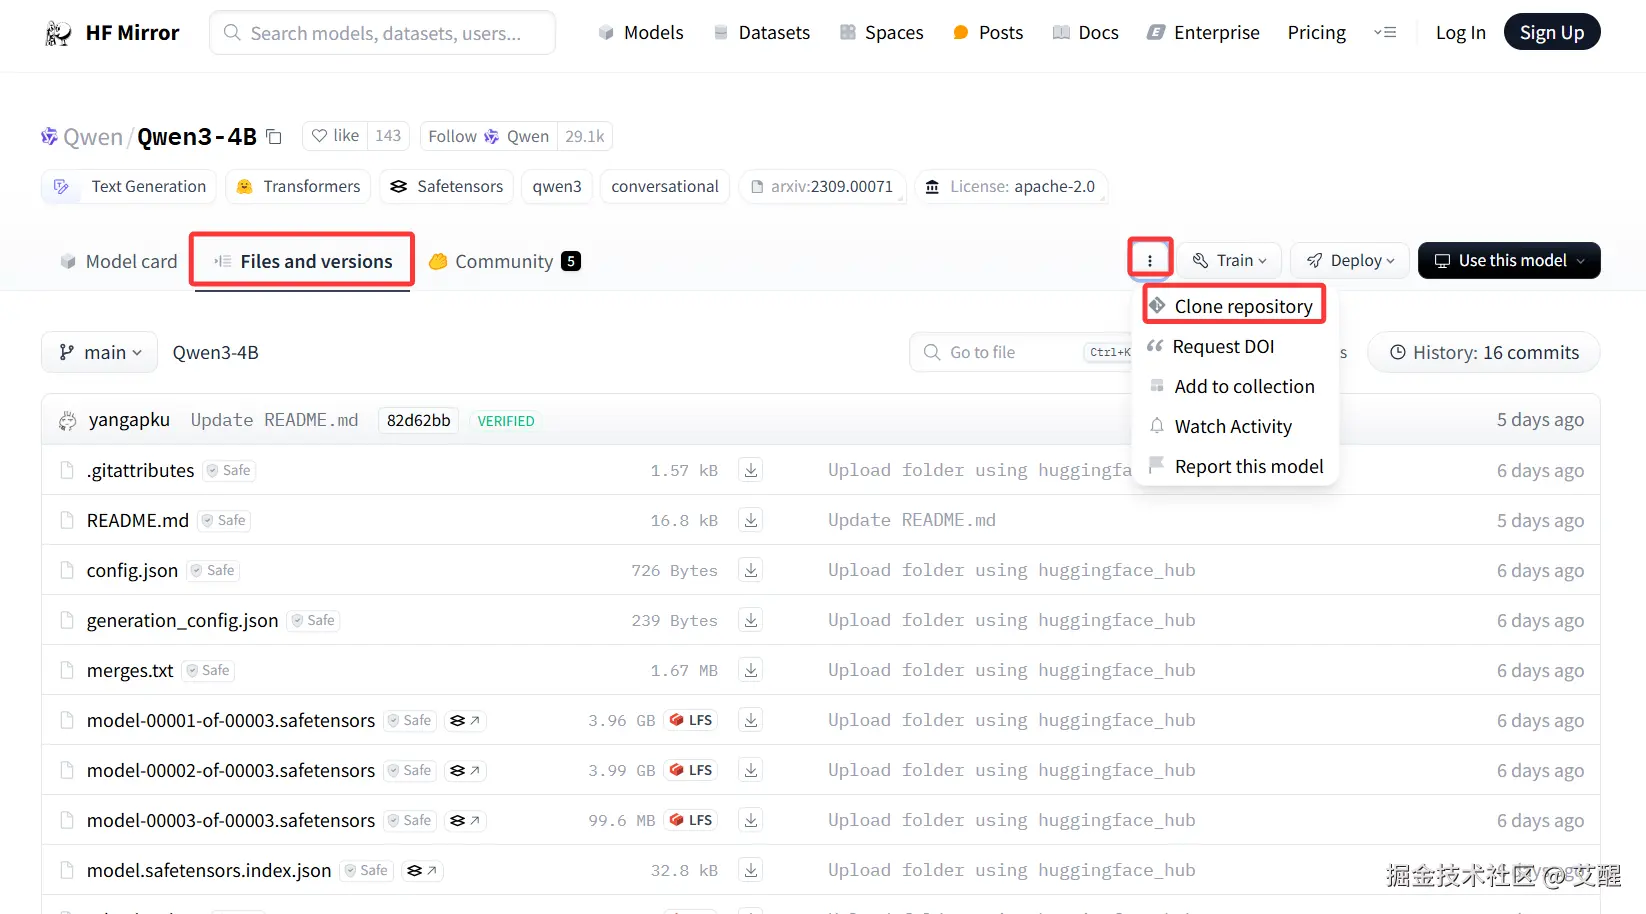
Task: Click the Qwen3-4B breadcrumb path
Action: (216, 353)
